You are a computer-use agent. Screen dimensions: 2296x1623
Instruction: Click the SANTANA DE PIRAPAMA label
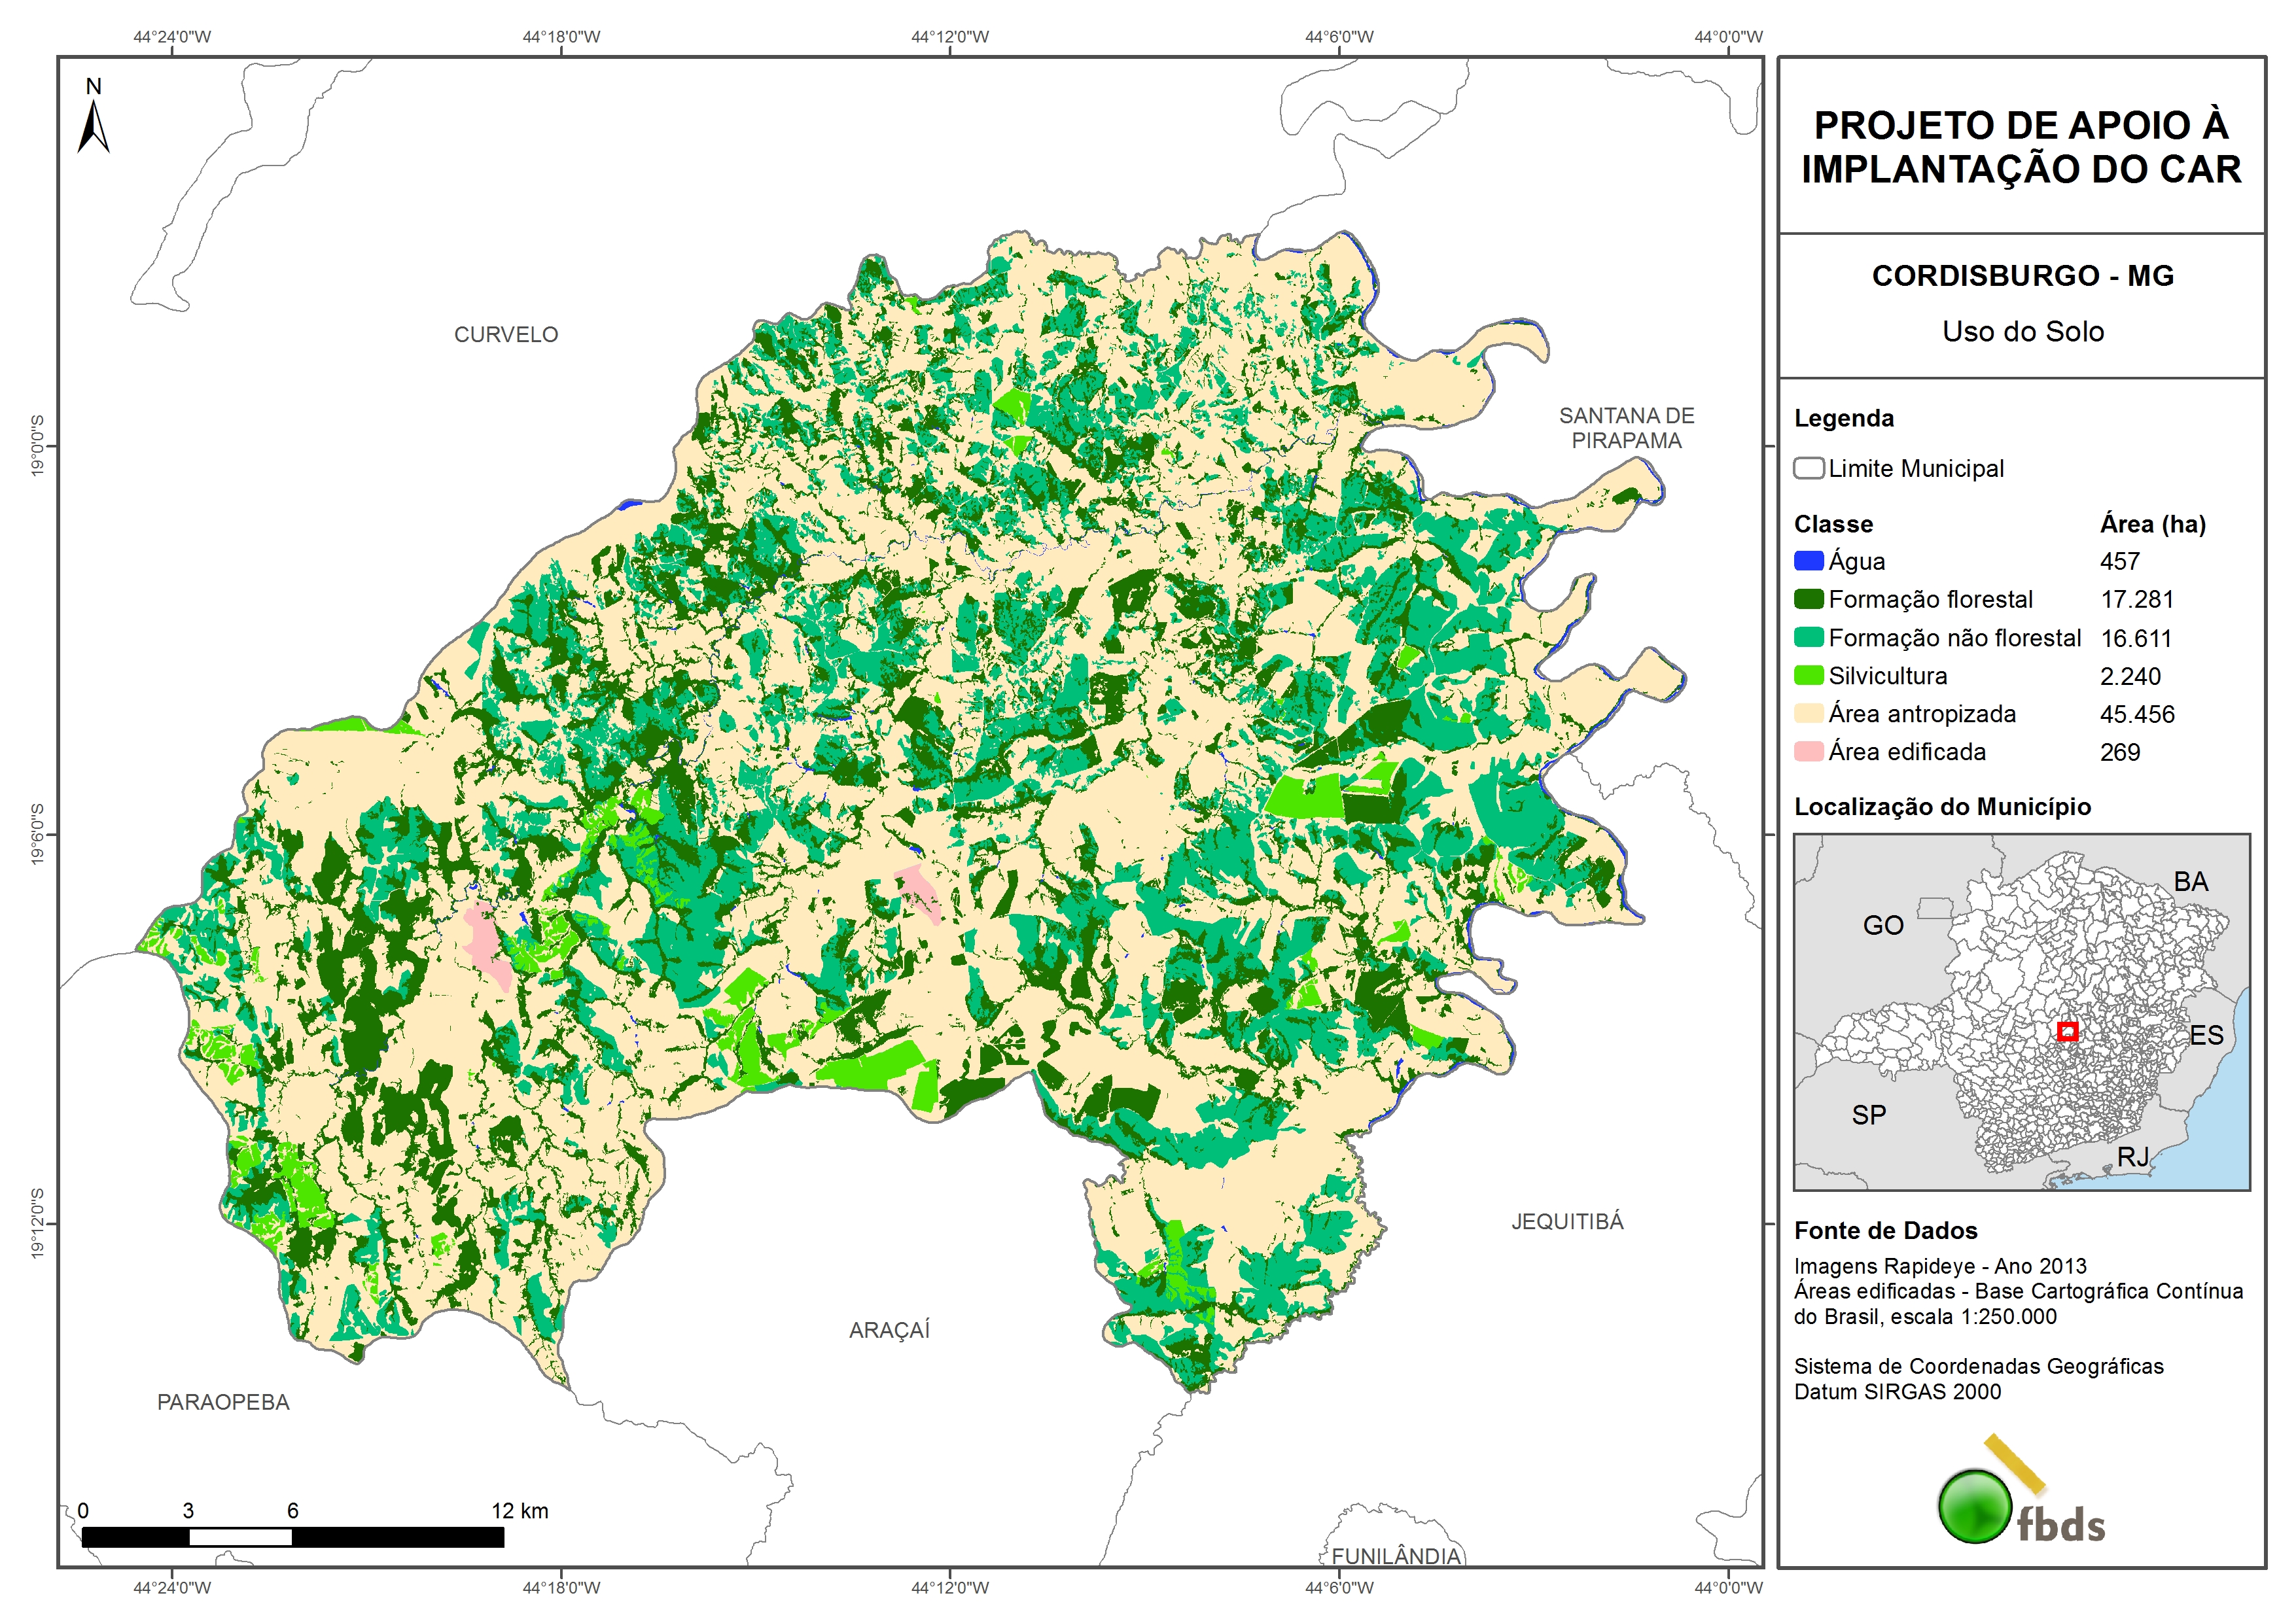tap(1626, 428)
